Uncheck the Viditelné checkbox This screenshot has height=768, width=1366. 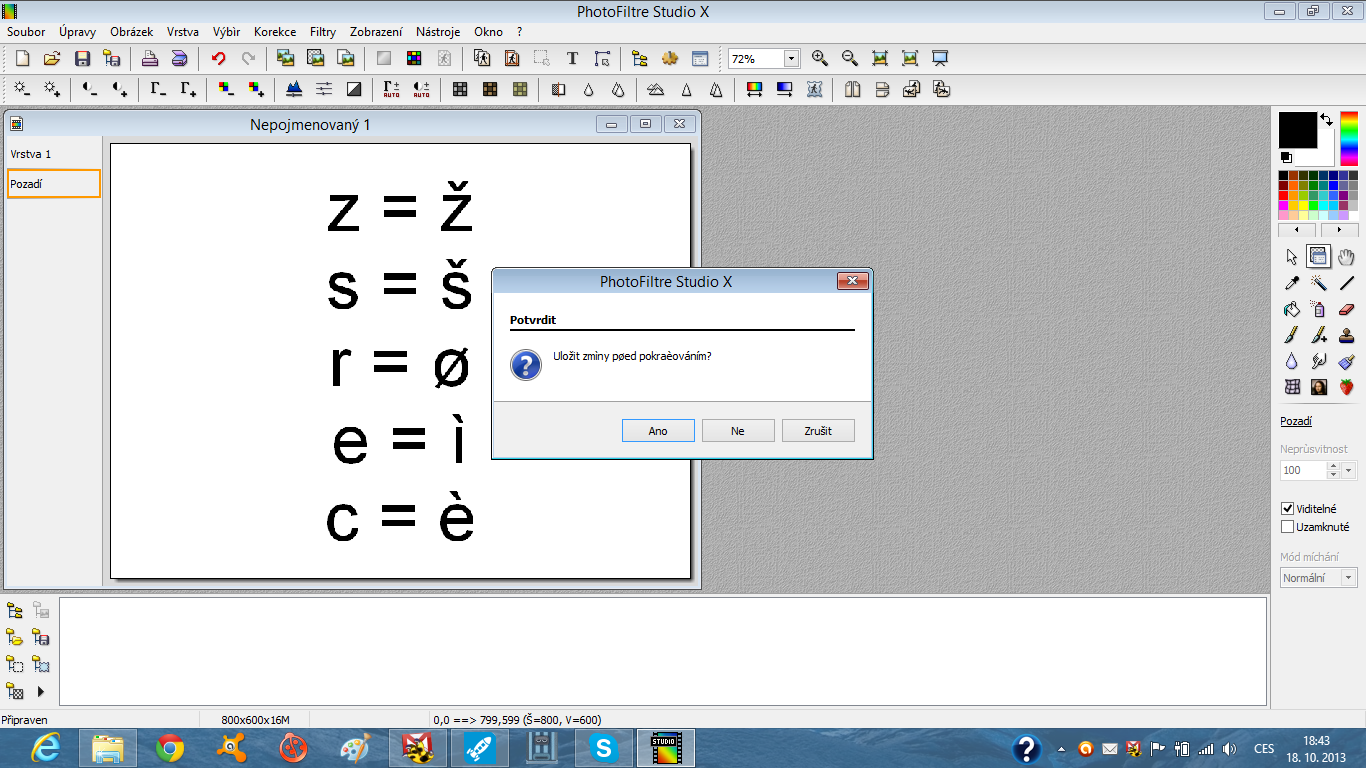pos(1288,509)
